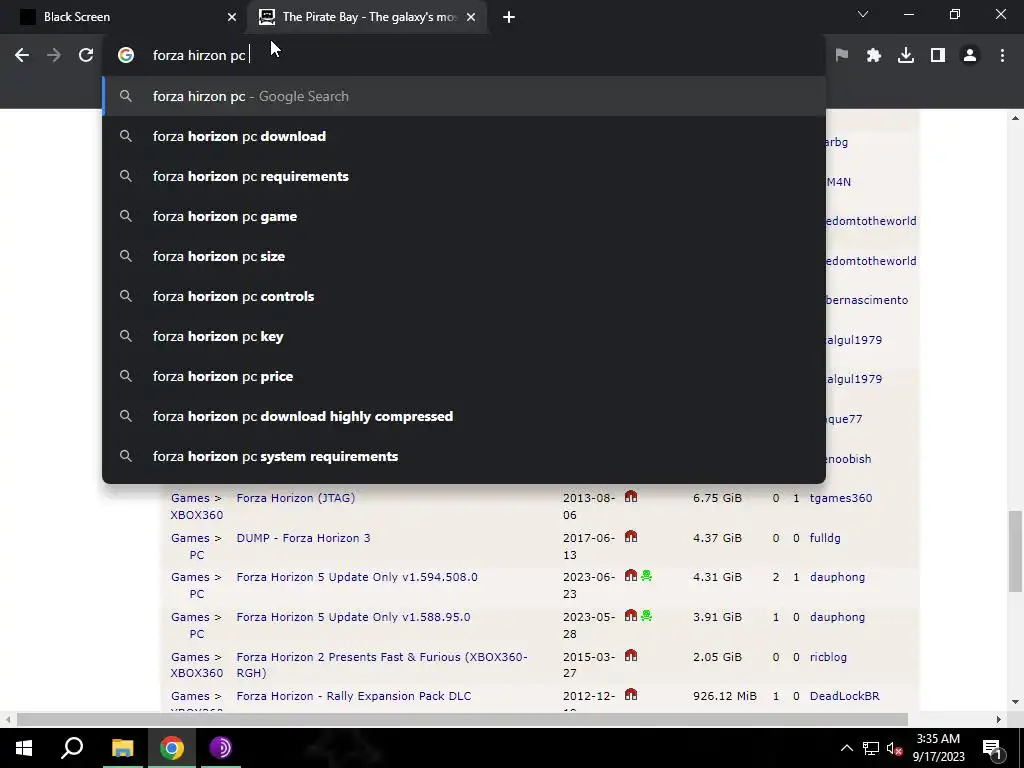Open Forza Horizon 2 Presents Fast & Furious link
The width and height of the screenshot is (1024, 768).
(x=382, y=665)
